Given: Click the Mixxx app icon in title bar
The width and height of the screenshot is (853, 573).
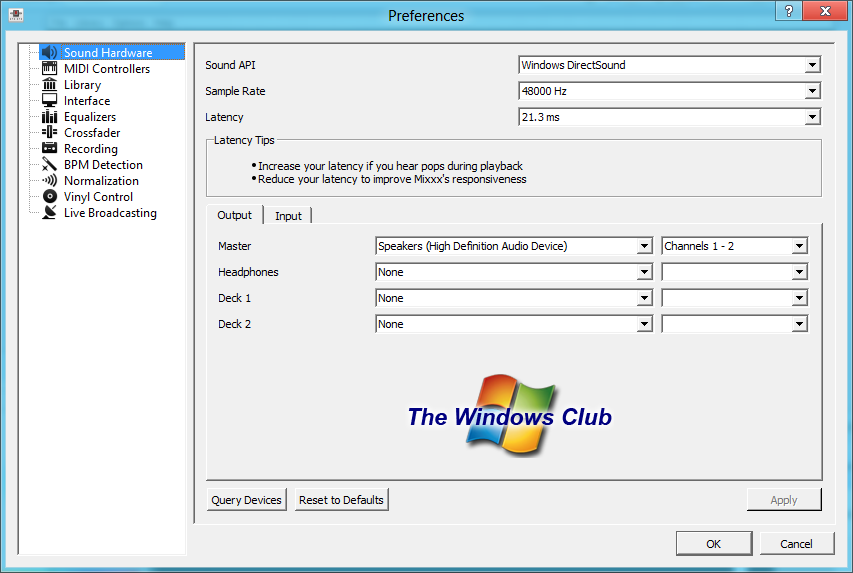Looking at the screenshot, I should tap(16, 15).
